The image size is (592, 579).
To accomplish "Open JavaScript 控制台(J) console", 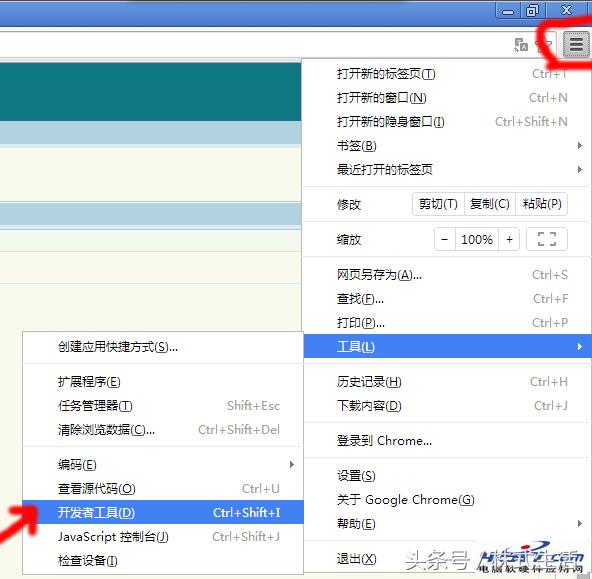I will 163,536.
